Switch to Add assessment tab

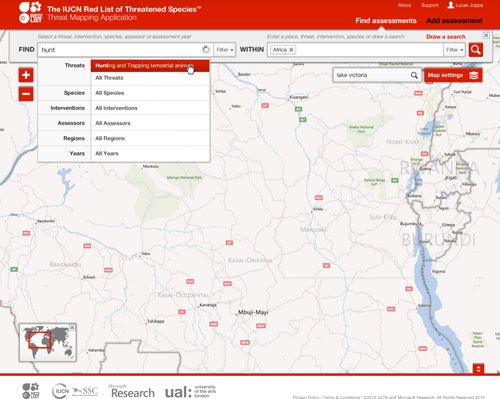(454, 21)
